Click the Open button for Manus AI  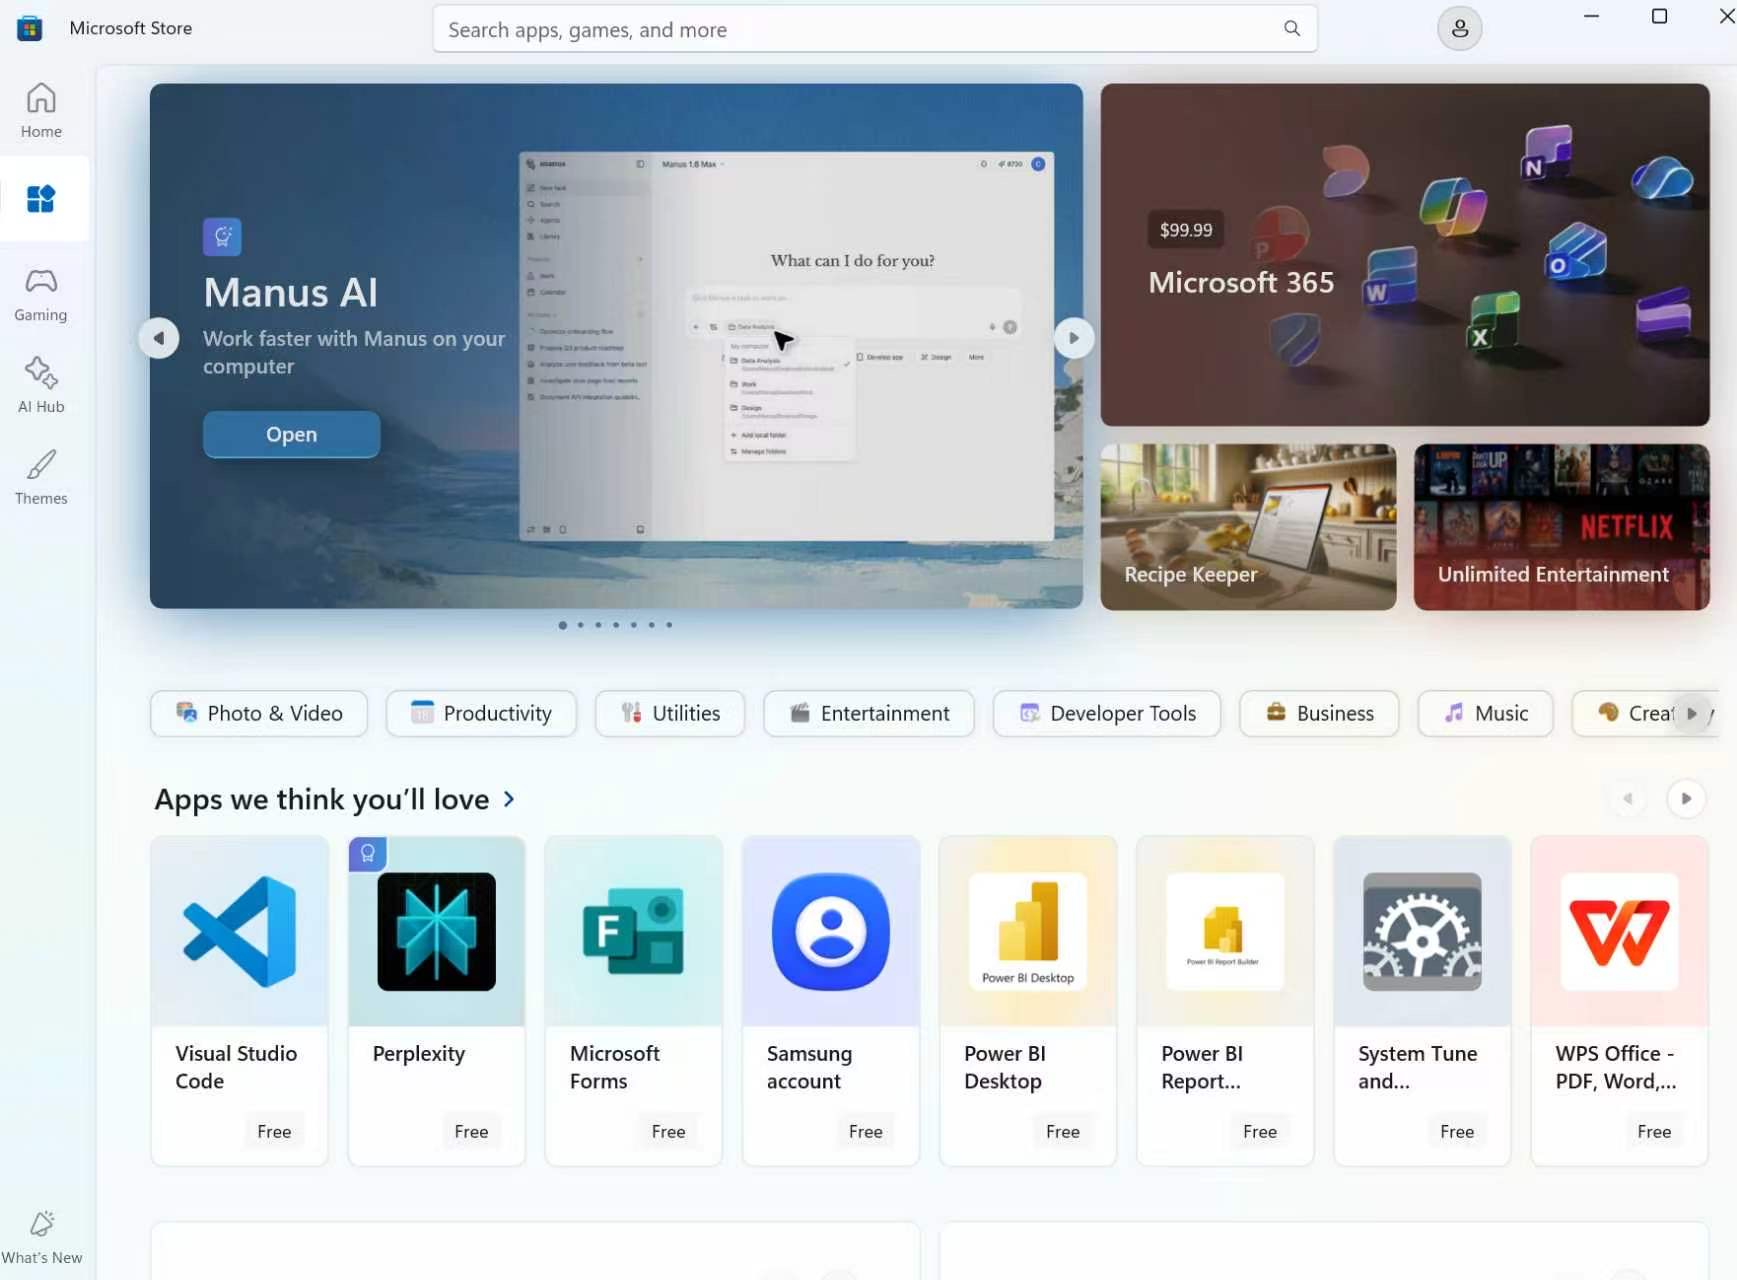click(291, 434)
